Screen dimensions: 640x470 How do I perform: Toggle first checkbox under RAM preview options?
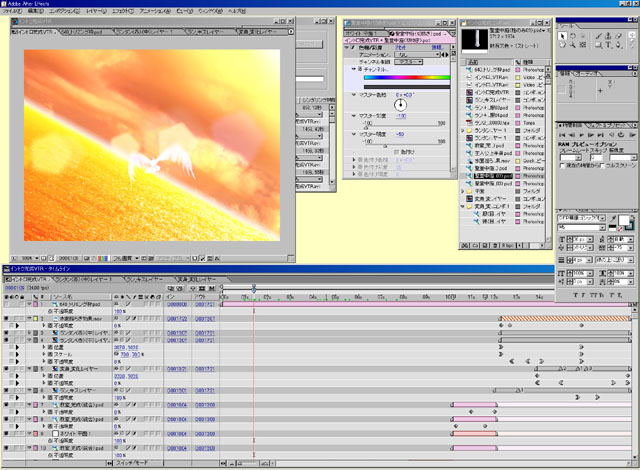coord(562,166)
